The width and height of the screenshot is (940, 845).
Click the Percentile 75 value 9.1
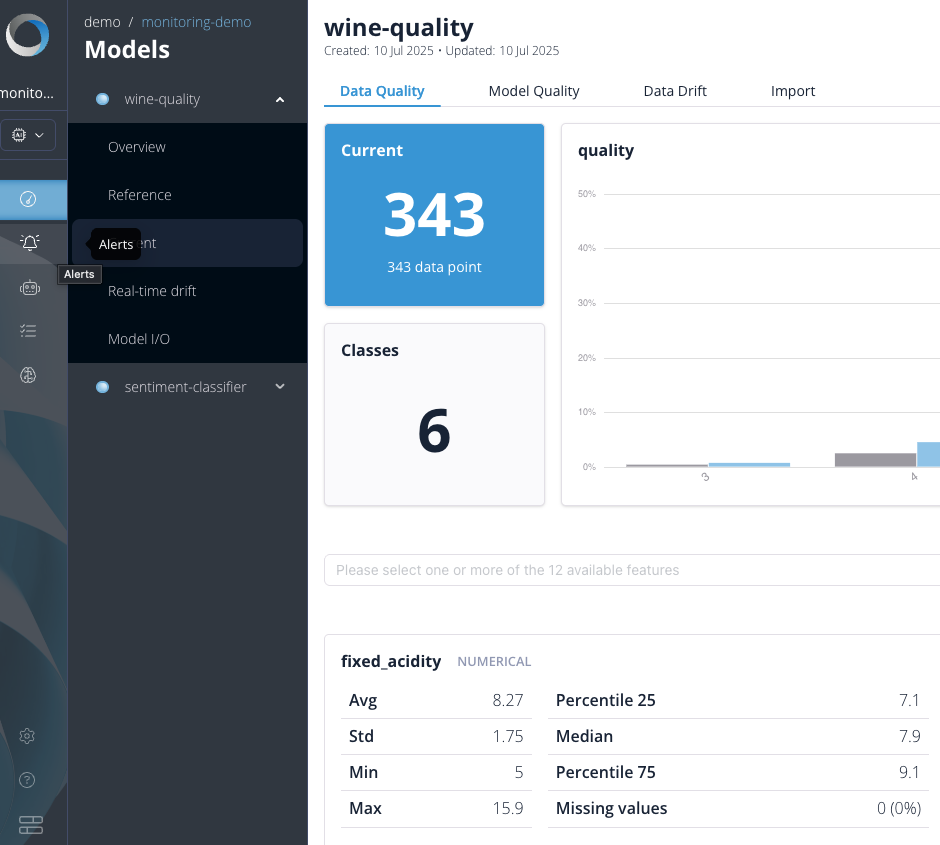click(909, 772)
